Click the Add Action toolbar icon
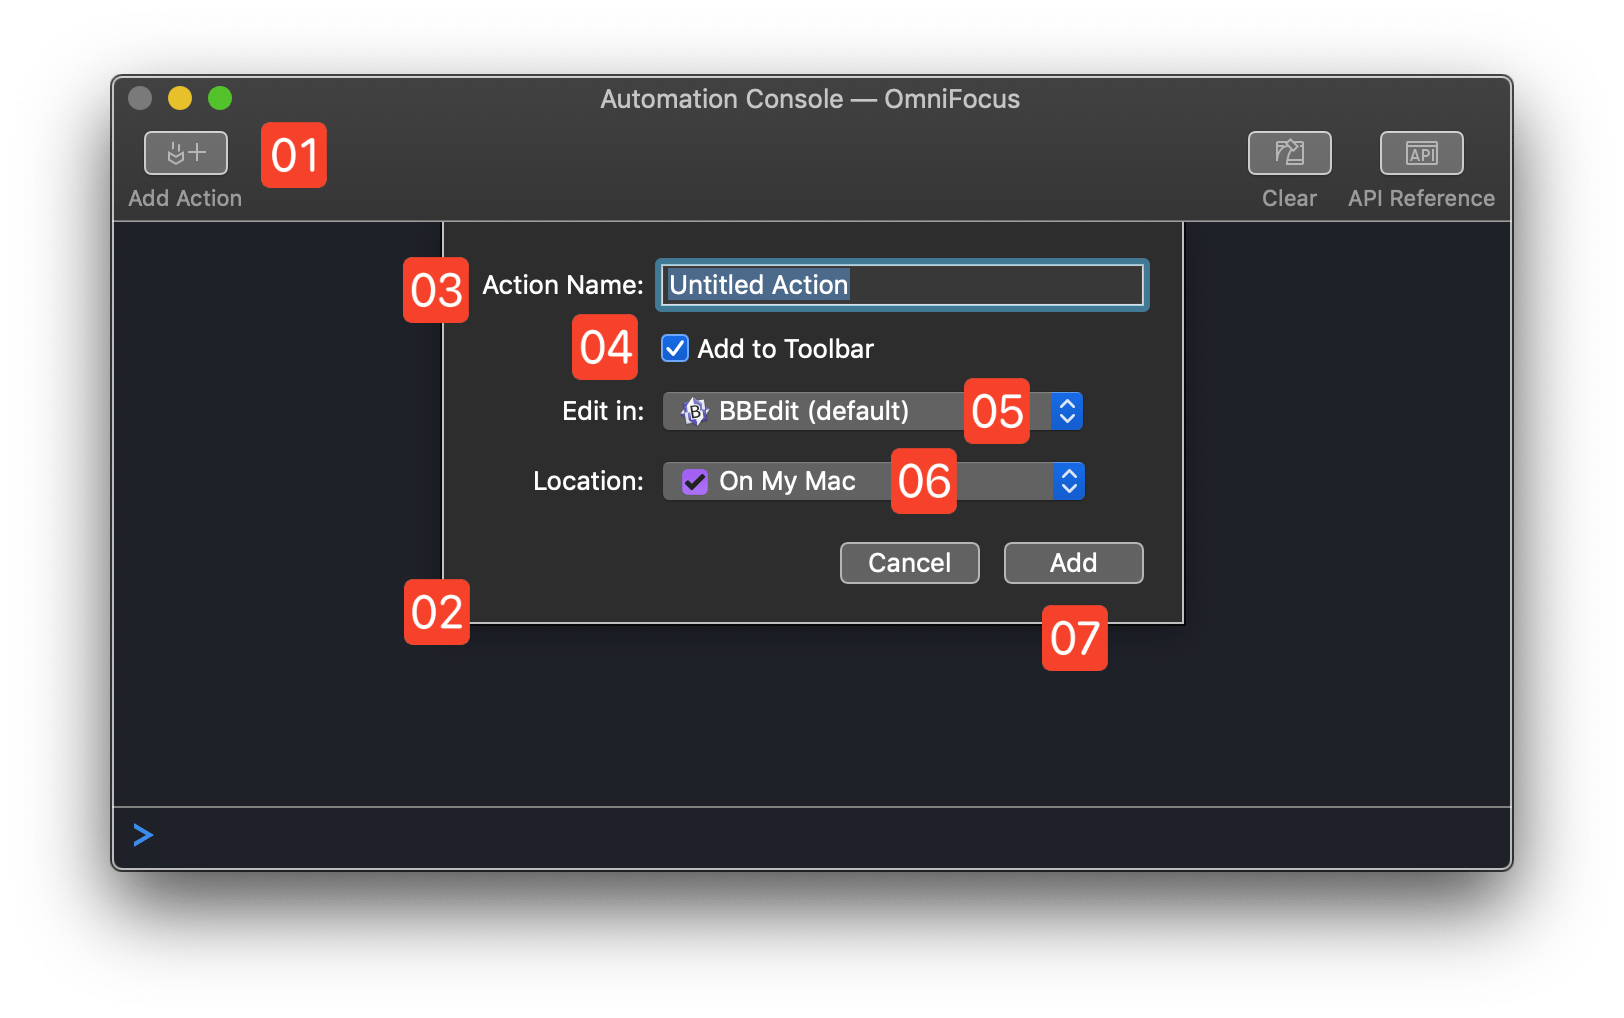The height and width of the screenshot is (1018, 1624). click(x=186, y=153)
